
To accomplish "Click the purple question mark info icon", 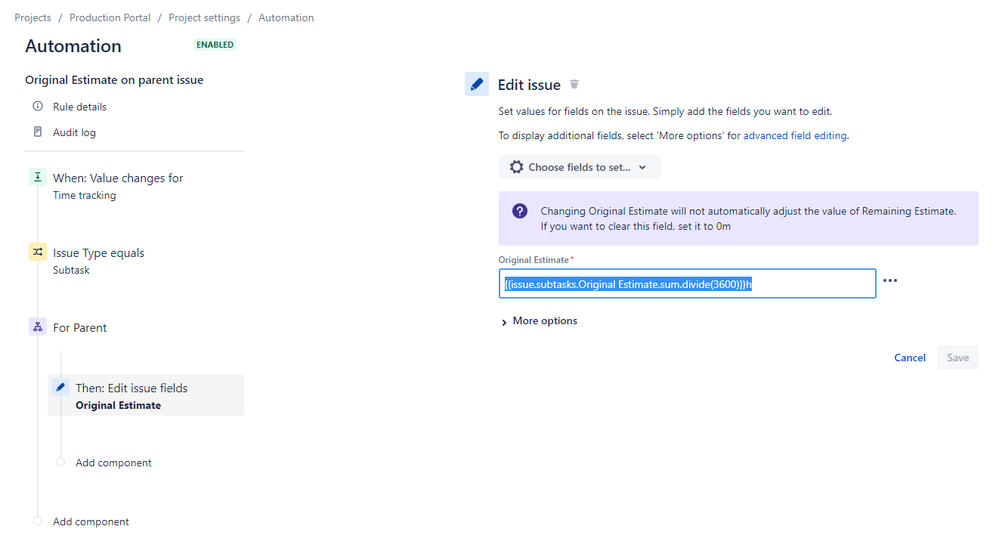I will [520, 211].
